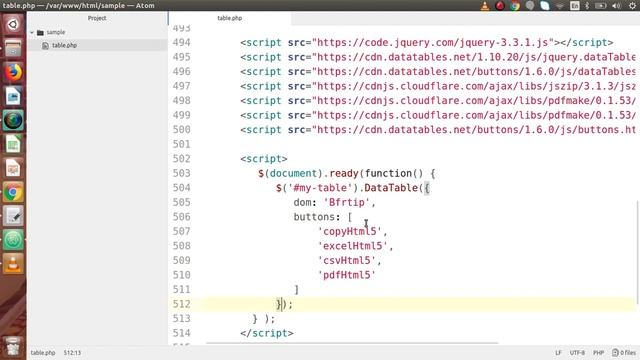Open LibreOffice Writer from the dock
640x360 pixels.
(x=13, y=96)
